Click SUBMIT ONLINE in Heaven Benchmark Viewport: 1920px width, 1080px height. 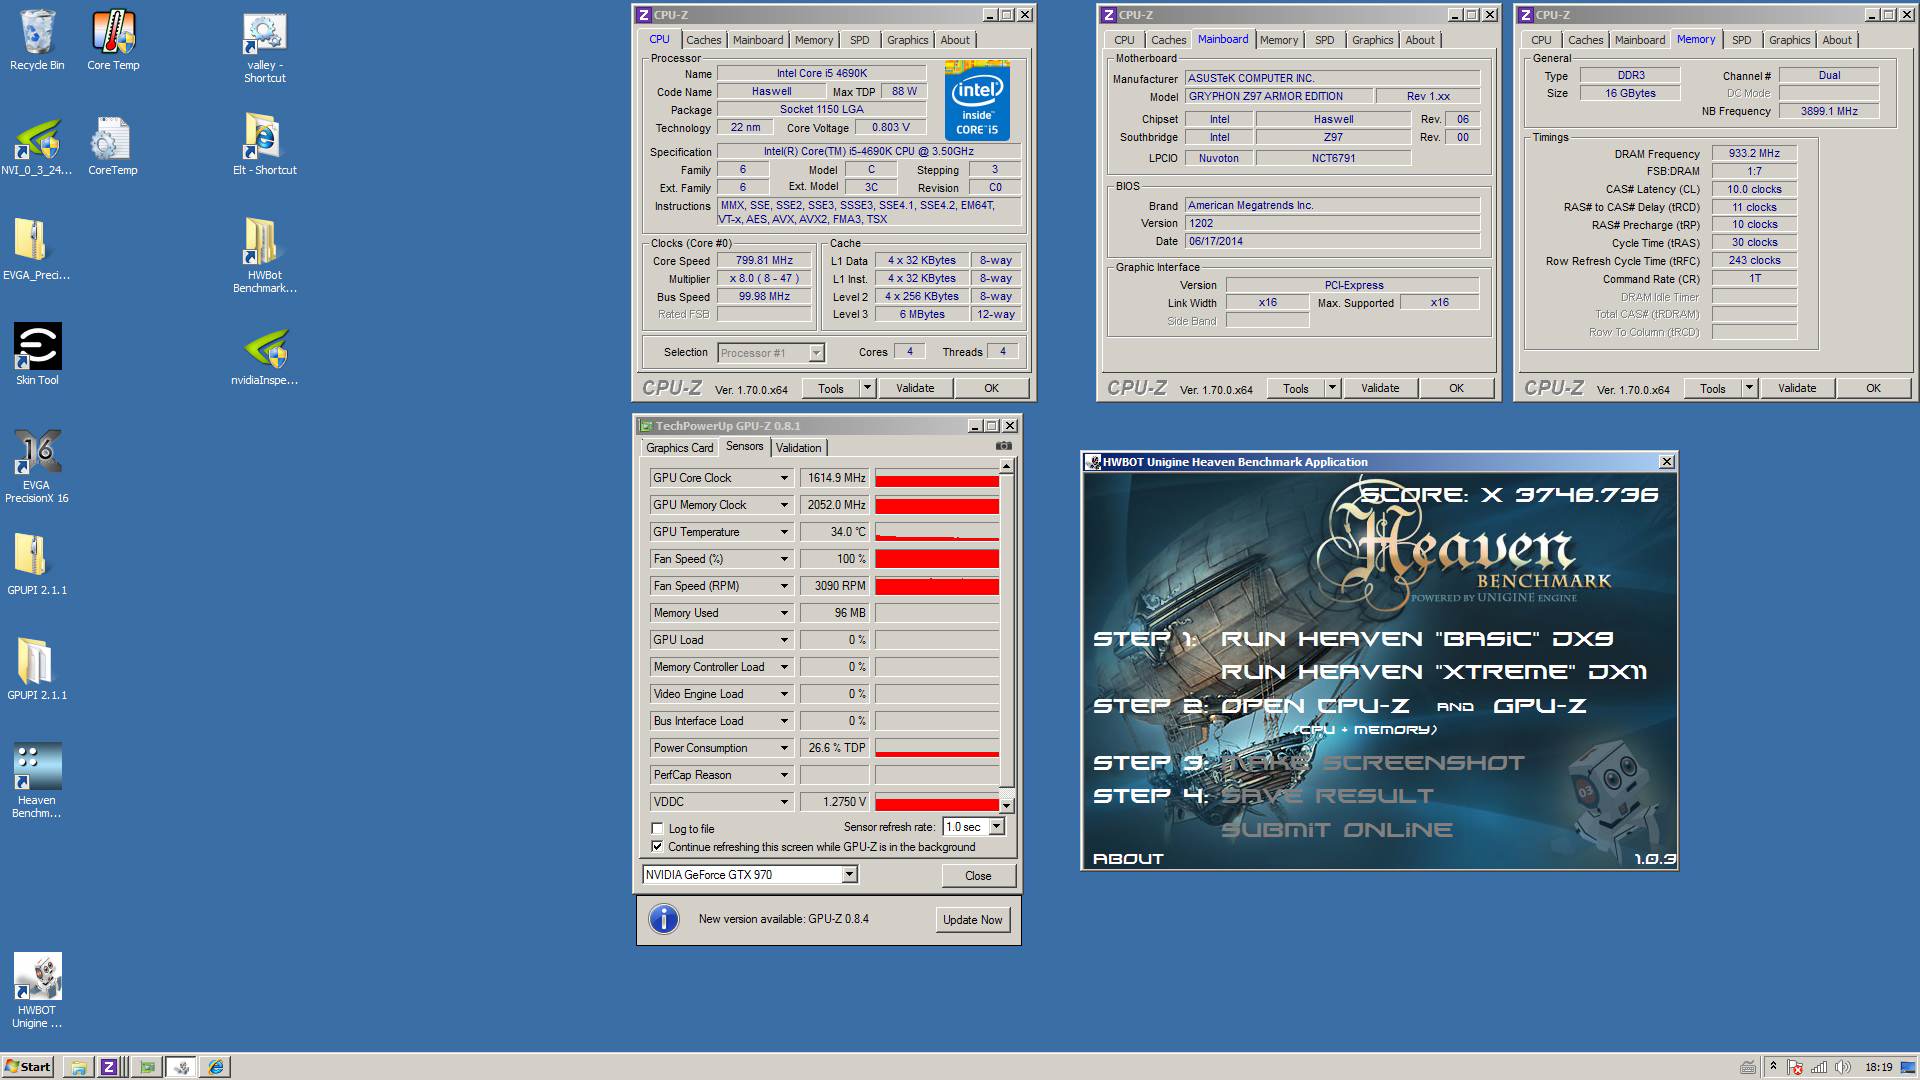1336,830
